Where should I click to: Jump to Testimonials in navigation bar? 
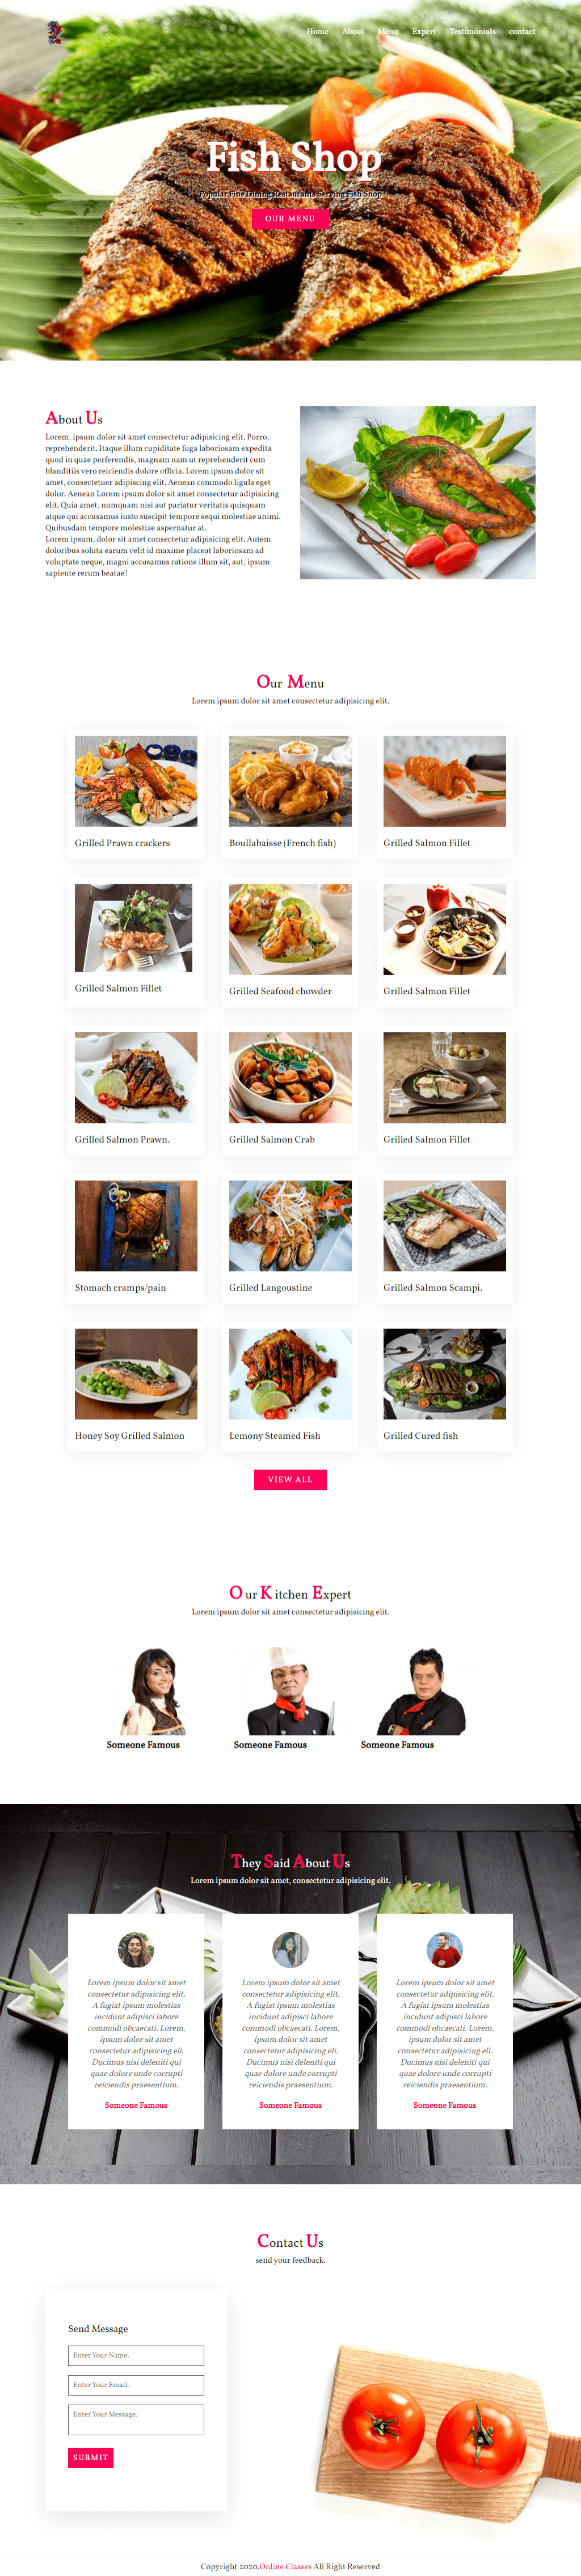pyautogui.click(x=472, y=31)
